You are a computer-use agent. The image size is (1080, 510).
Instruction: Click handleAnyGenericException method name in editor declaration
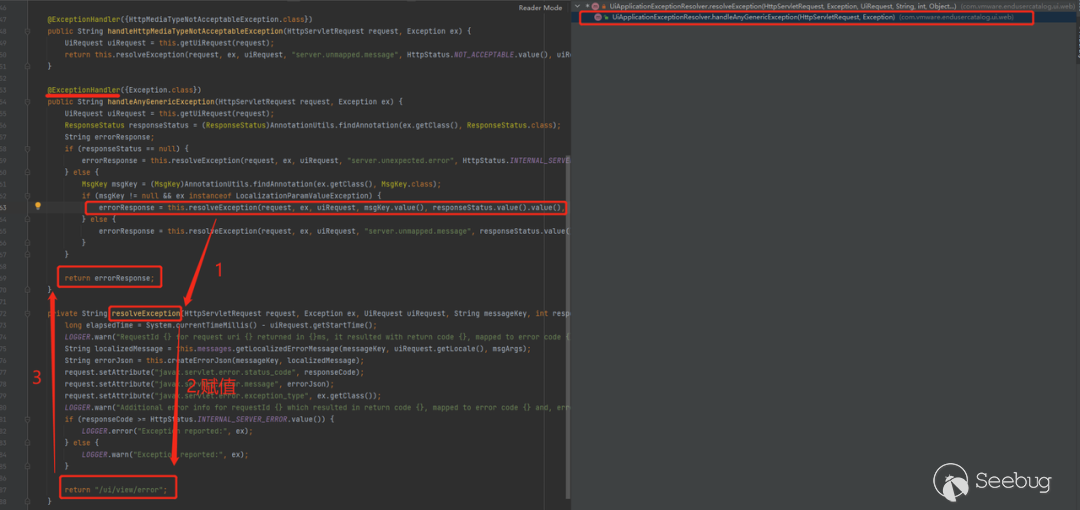[x=160, y=102]
